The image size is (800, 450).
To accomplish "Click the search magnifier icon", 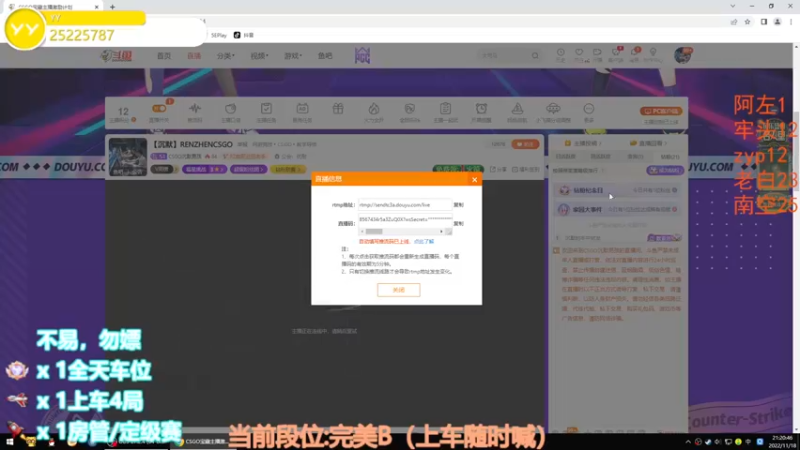I will pos(535,55).
